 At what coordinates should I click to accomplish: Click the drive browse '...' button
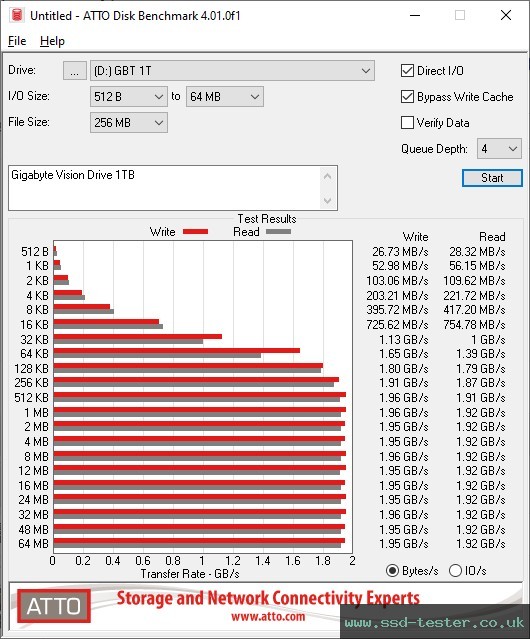pos(75,71)
